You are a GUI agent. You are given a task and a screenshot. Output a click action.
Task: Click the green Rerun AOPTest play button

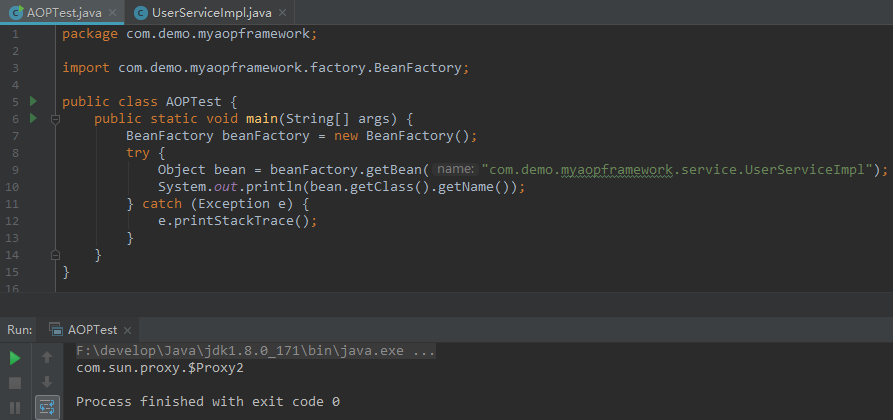pyautogui.click(x=15, y=358)
